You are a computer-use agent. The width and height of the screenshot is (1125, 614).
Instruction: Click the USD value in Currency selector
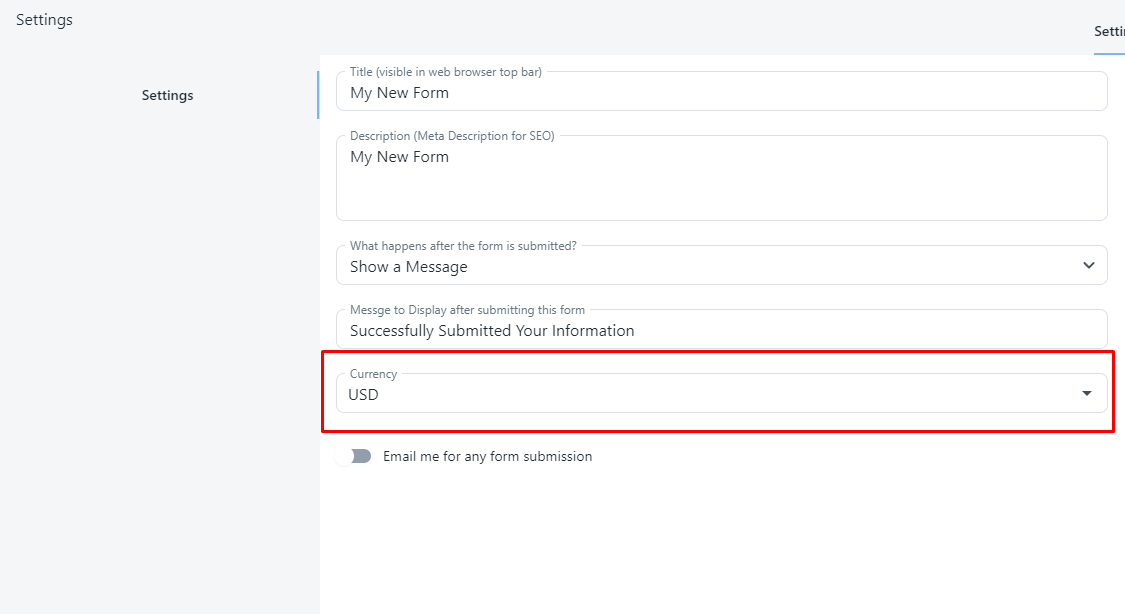tap(364, 394)
